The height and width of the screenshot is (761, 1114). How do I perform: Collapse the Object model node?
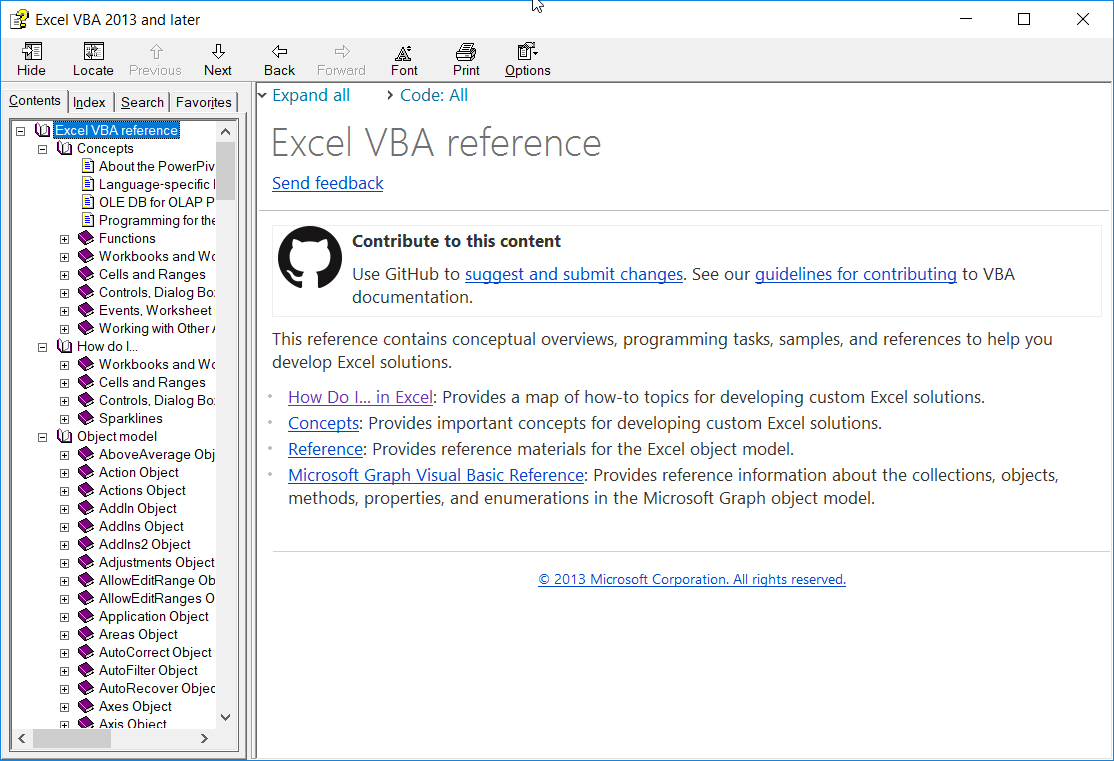click(x=43, y=438)
